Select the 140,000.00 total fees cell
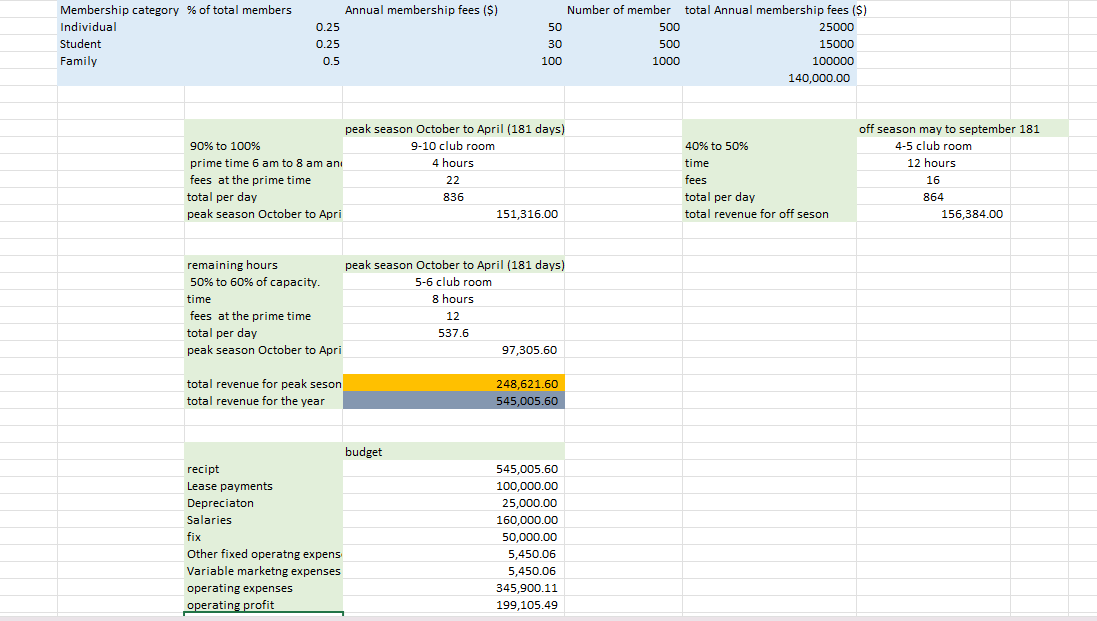1097x621 pixels. [820, 78]
